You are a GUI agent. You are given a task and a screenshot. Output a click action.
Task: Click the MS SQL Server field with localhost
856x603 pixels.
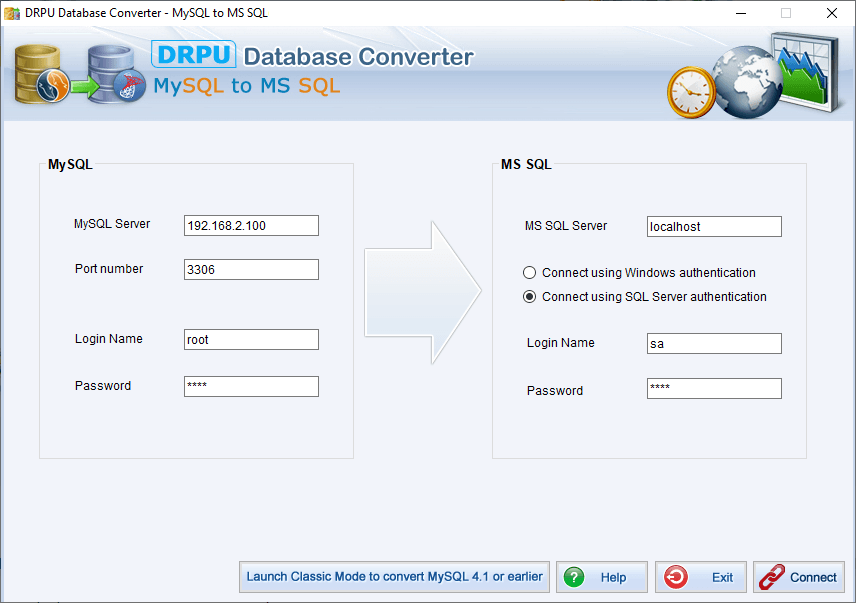pyautogui.click(x=714, y=226)
